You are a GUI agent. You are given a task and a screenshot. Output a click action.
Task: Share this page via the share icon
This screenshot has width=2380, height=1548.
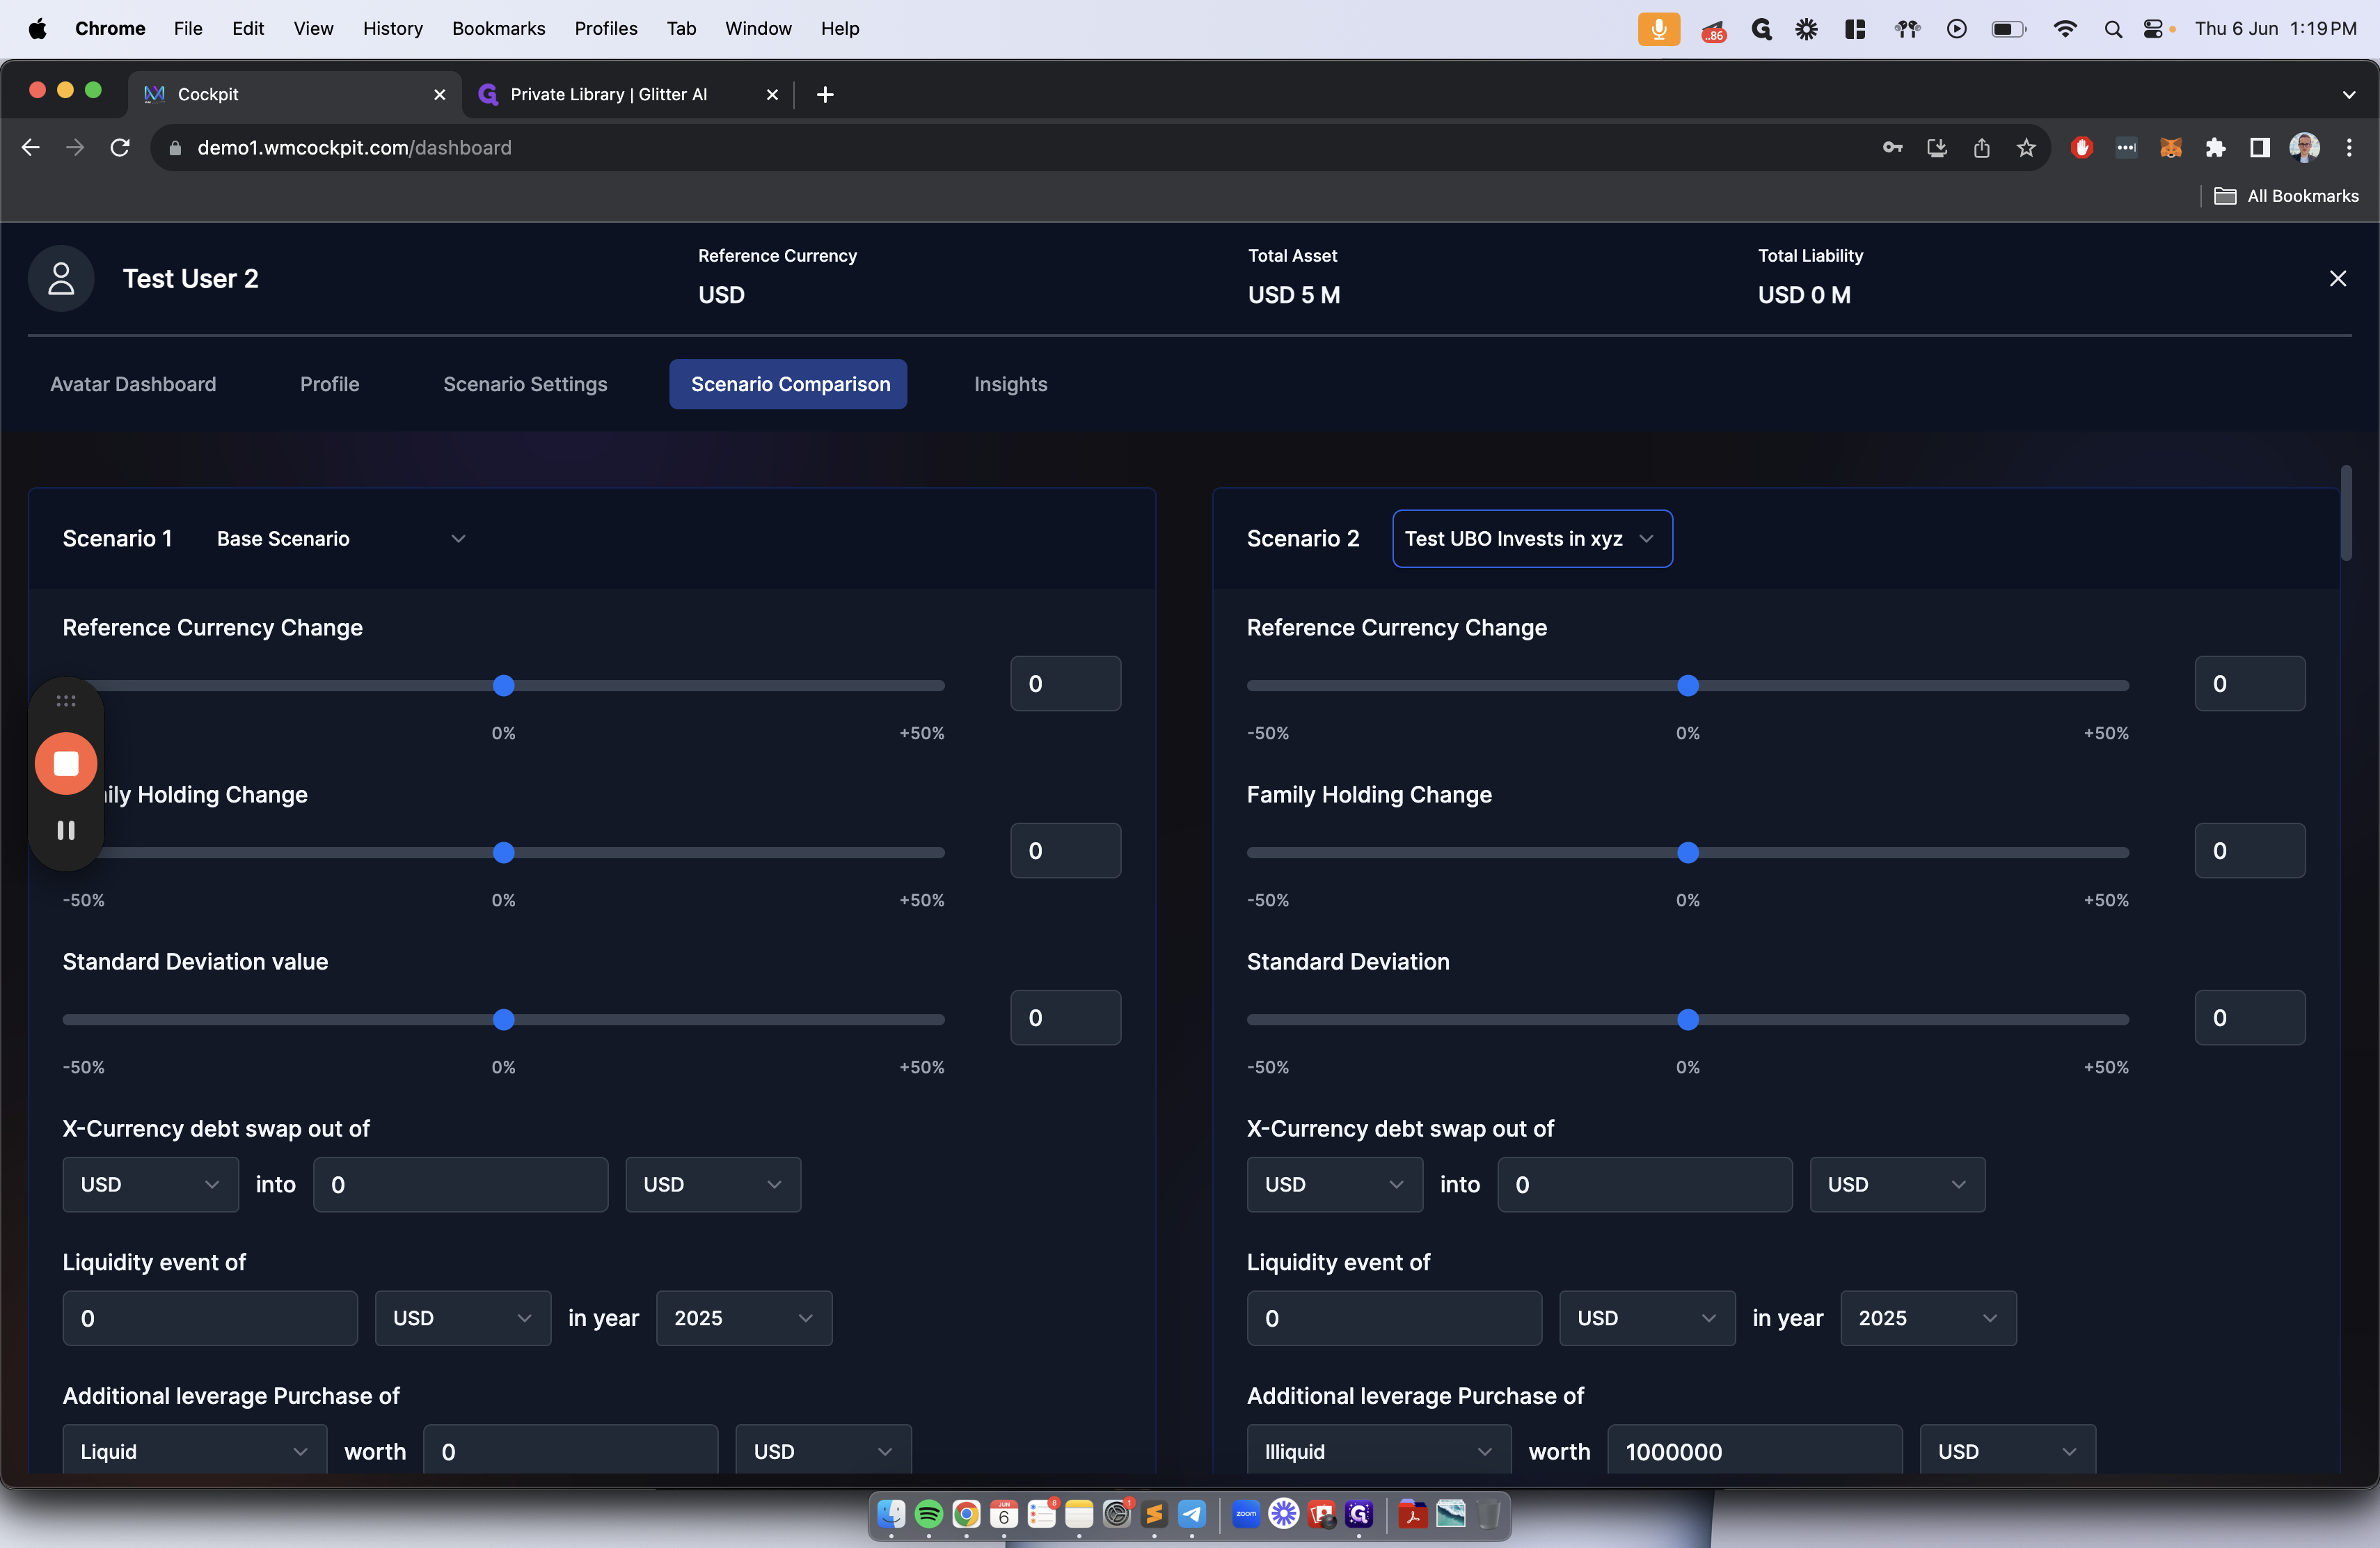1981,147
